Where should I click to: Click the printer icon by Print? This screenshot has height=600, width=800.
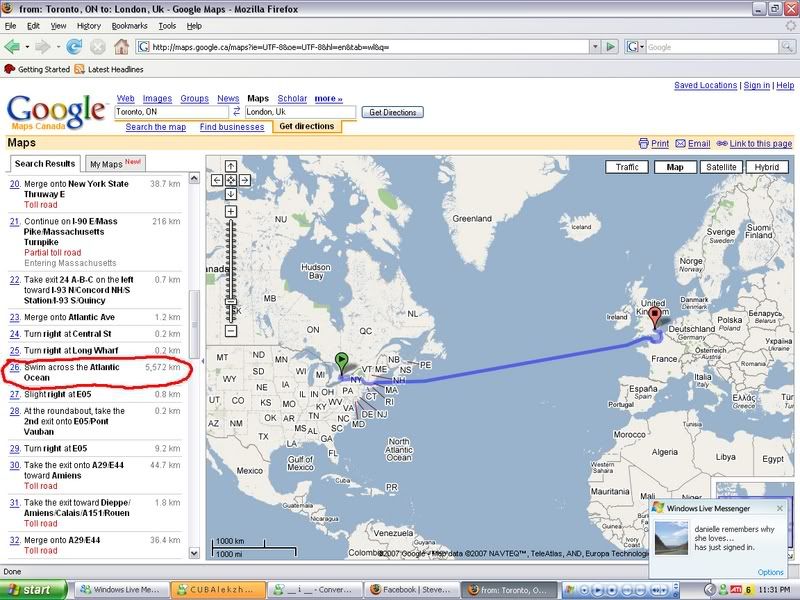pos(643,144)
